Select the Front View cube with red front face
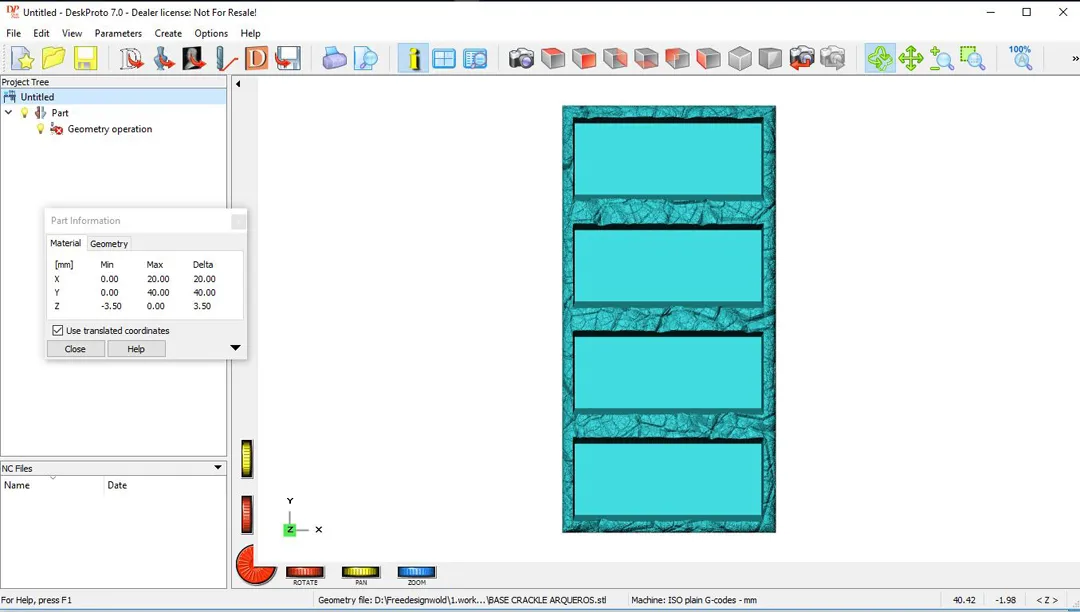 tap(584, 59)
